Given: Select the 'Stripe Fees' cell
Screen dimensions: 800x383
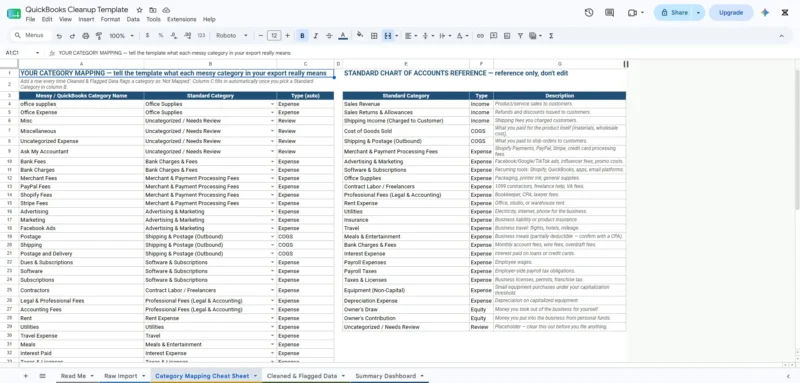Looking at the screenshot, I should coord(81,203).
